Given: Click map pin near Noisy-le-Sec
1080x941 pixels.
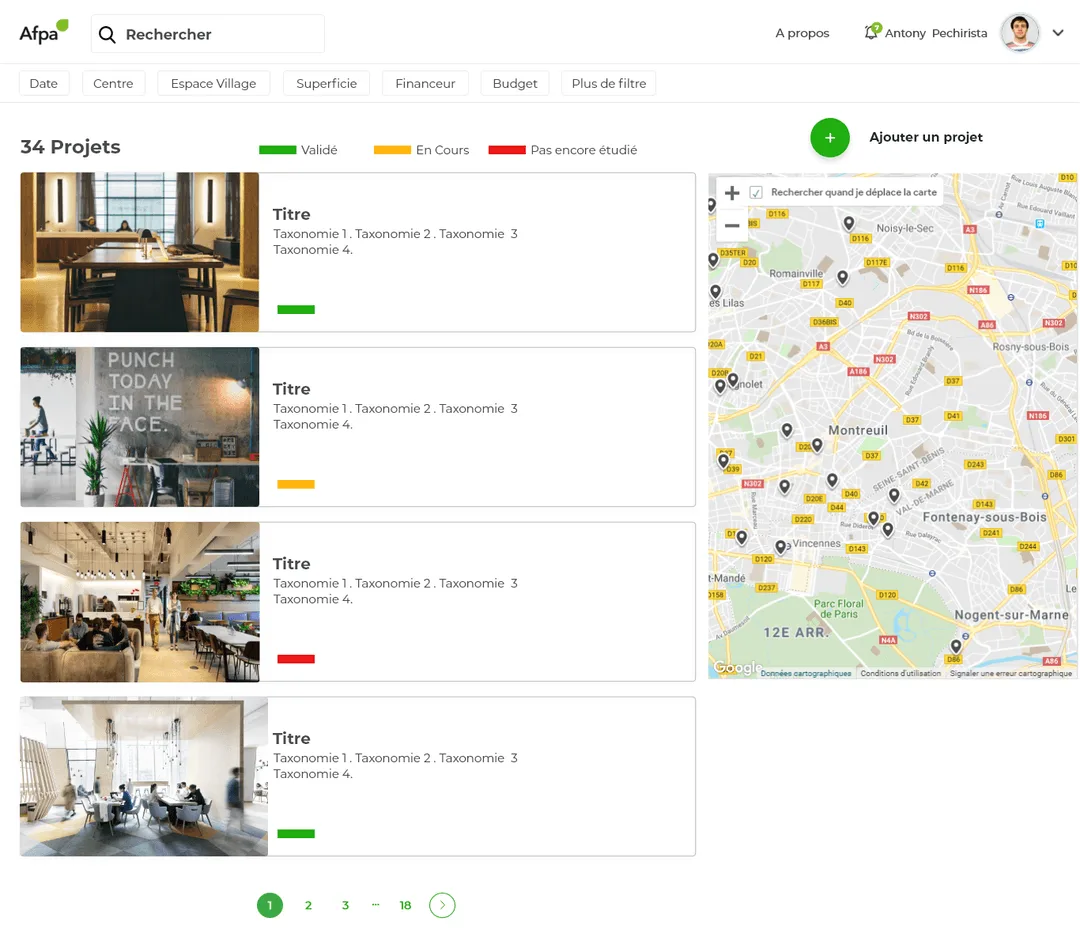Looking at the screenshot, I should click(849, 223).
